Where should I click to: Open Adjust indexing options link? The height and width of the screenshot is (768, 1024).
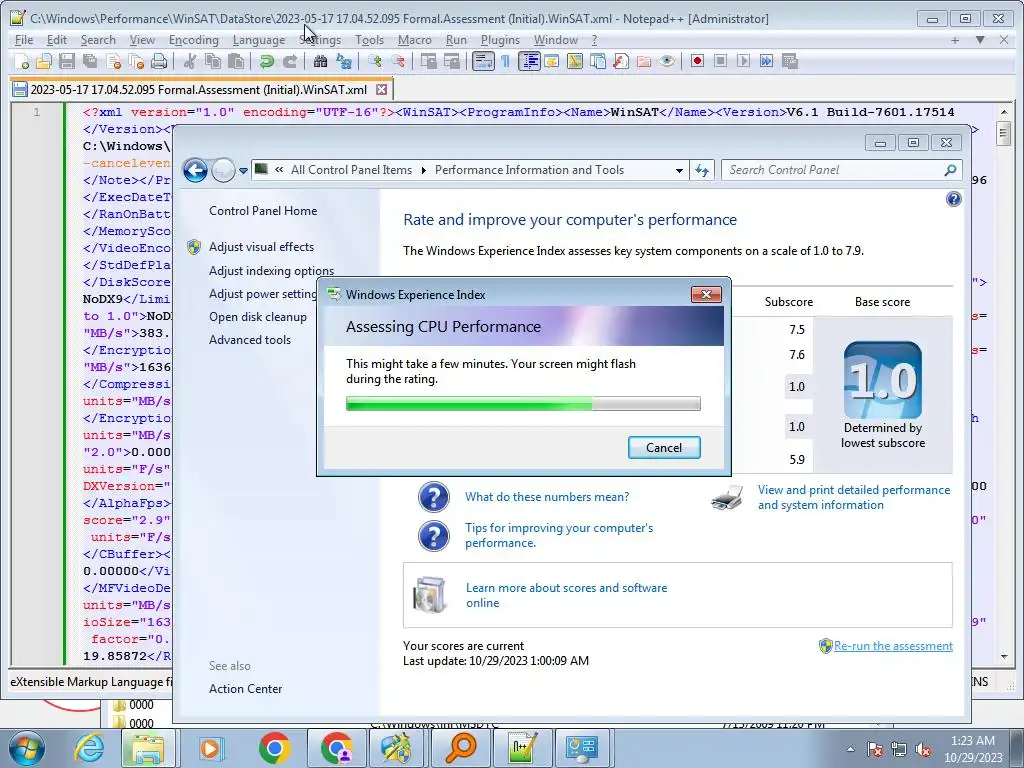click(x=271, y=270)
